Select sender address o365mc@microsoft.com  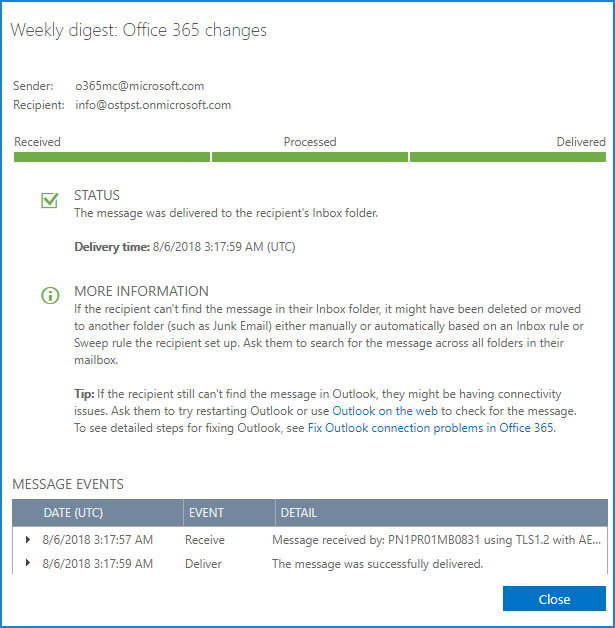click(140, 86)
